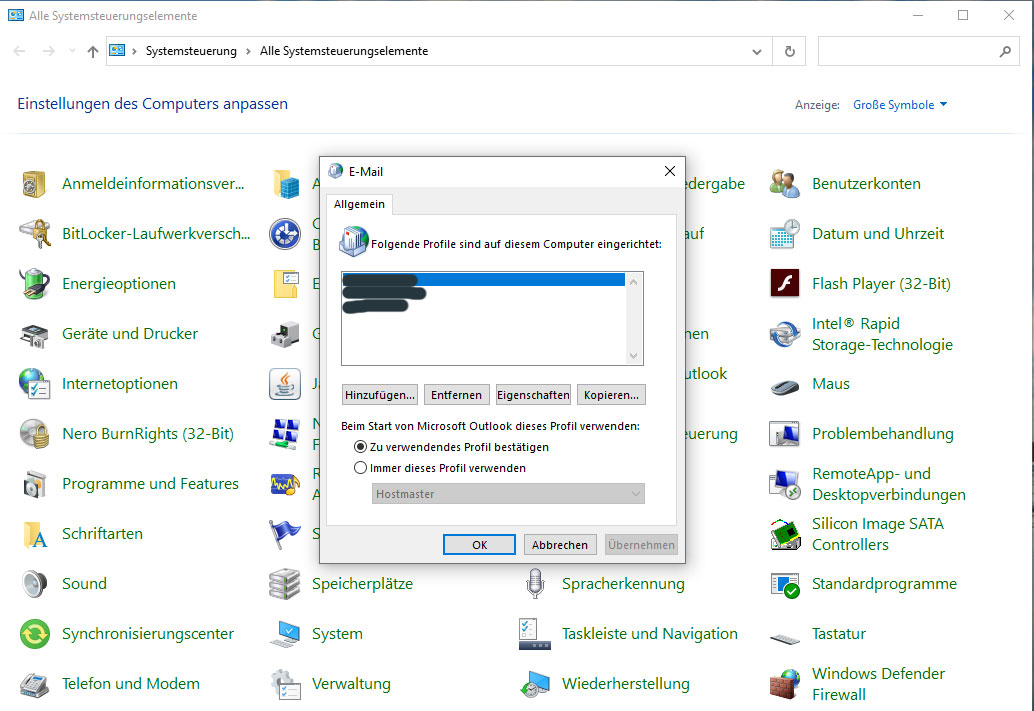Open the recent locations dropdown arrow
Image resolution: width=1034 pixels, height=711 pixels.
coord(72,51)
